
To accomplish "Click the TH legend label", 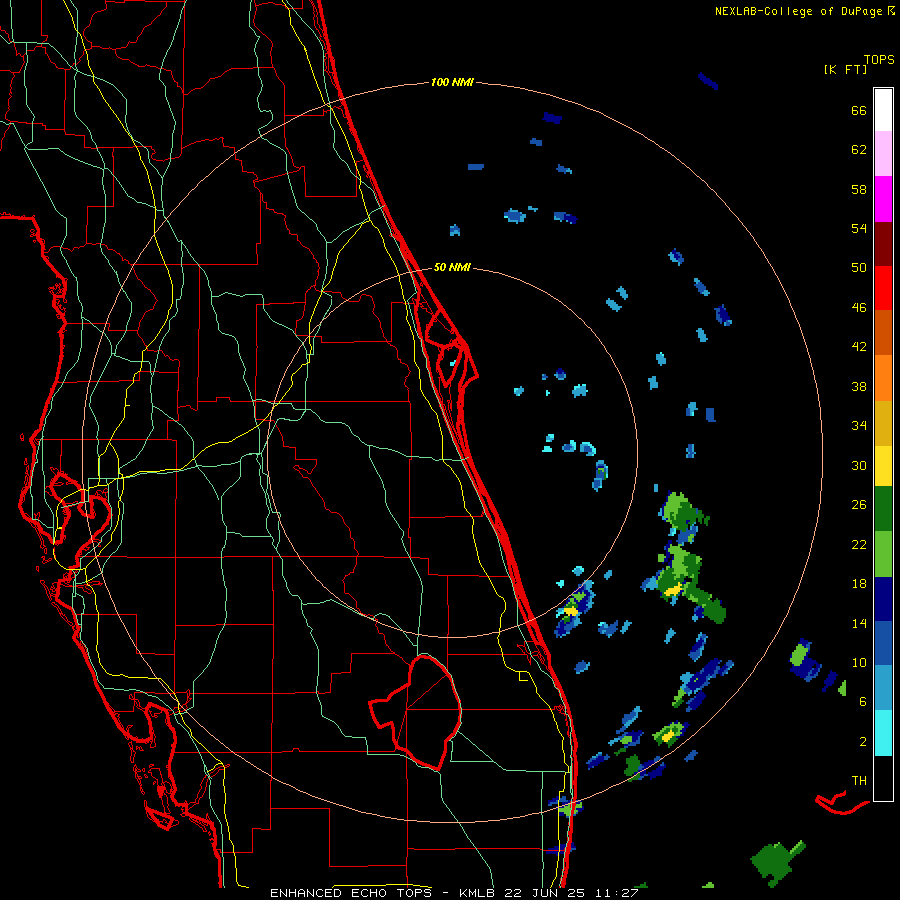I will click(x=859, y=780).
